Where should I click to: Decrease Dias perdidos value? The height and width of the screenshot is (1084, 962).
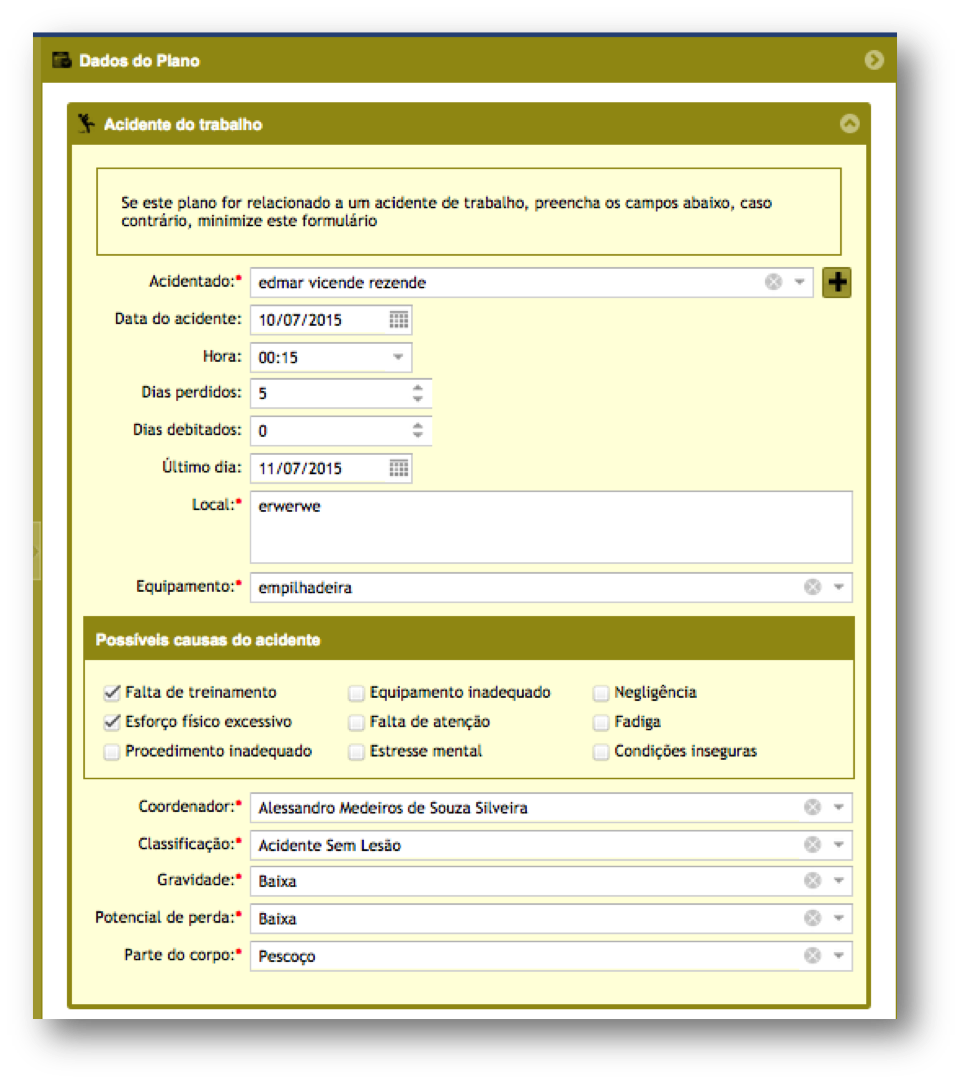coord(417,398)
